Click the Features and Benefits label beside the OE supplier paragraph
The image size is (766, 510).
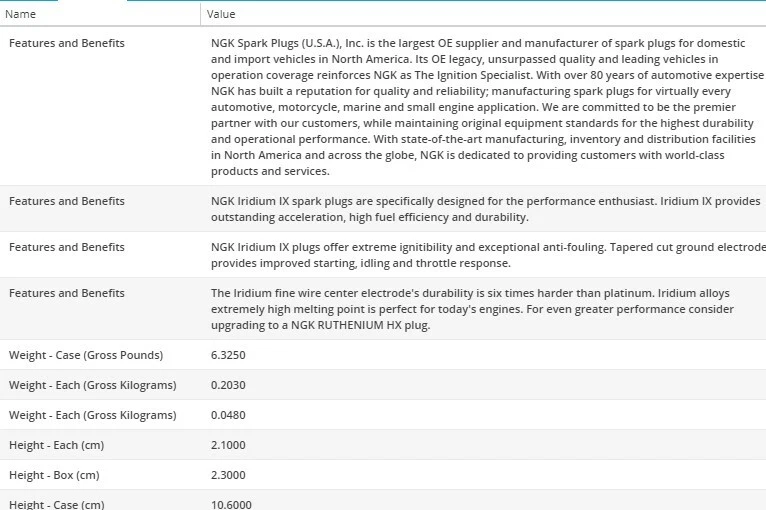click(x=67, y=43)
